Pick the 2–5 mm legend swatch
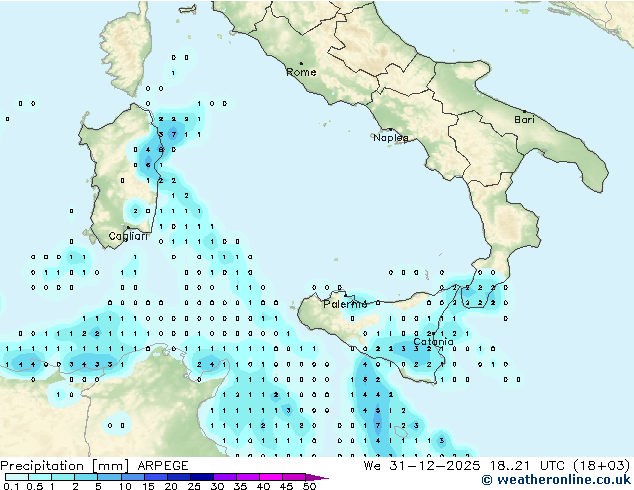 [86, 477]
